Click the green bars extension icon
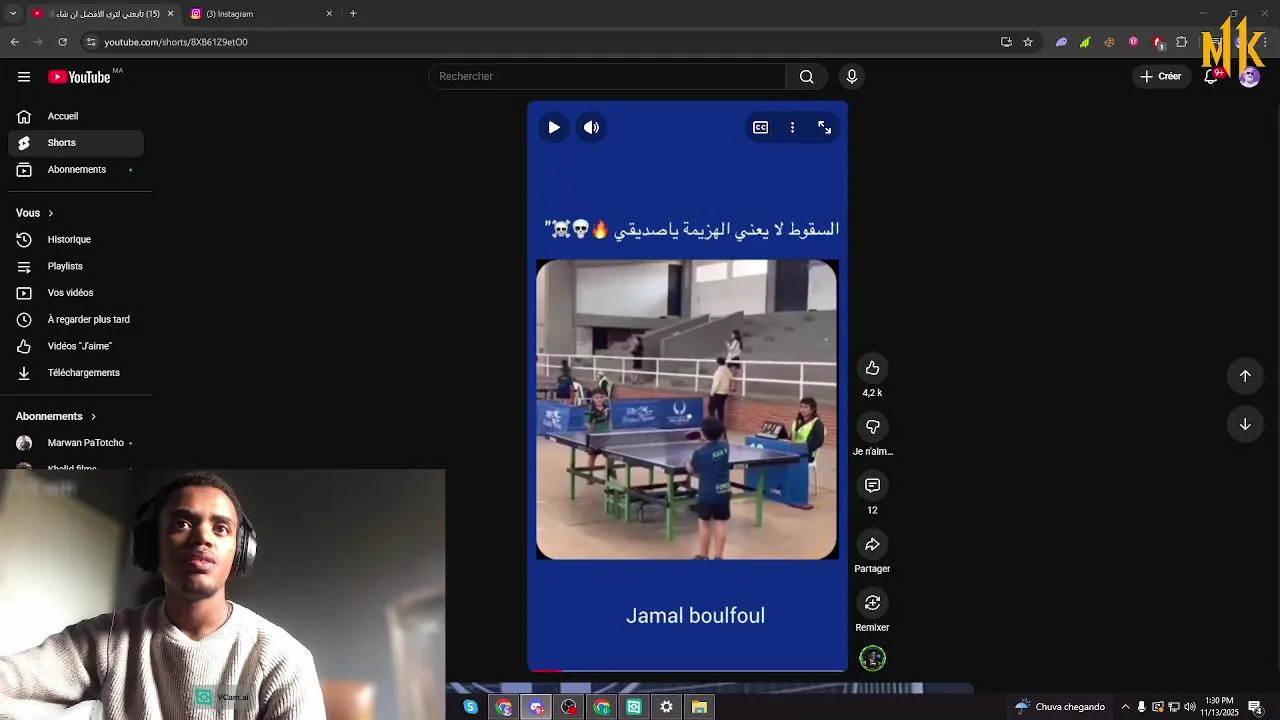The height and width of the screenshot is (720, 1280). click(x=1085, y=42)
